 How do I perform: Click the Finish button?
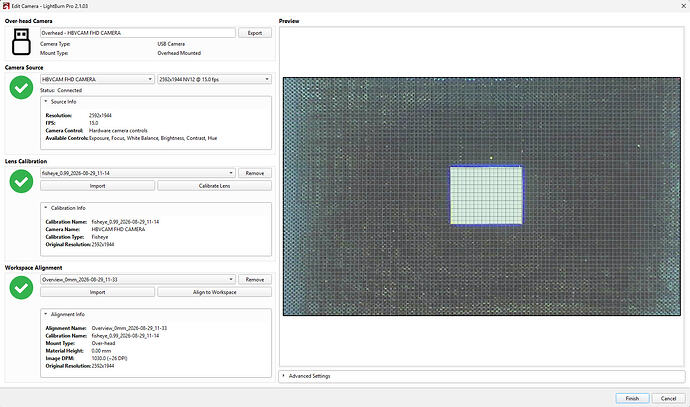pyautogui.click(x=632, y=398)
